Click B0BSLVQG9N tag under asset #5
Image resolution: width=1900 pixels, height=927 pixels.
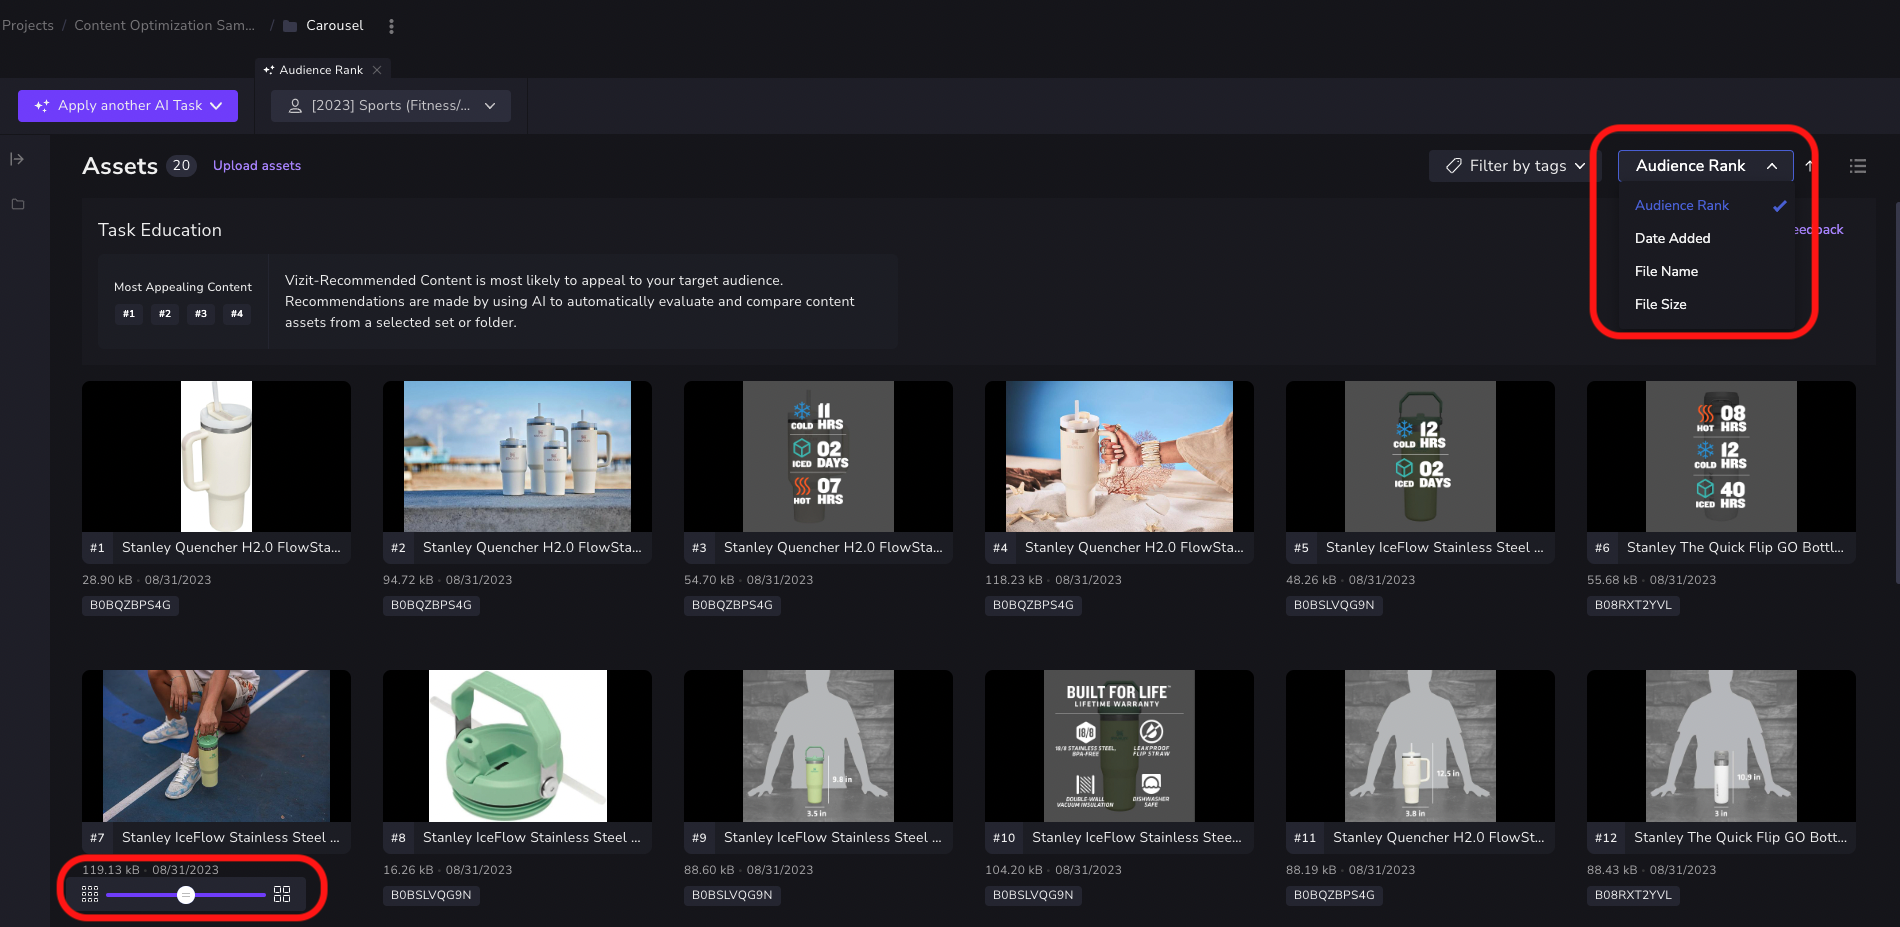pos(1334,605)
